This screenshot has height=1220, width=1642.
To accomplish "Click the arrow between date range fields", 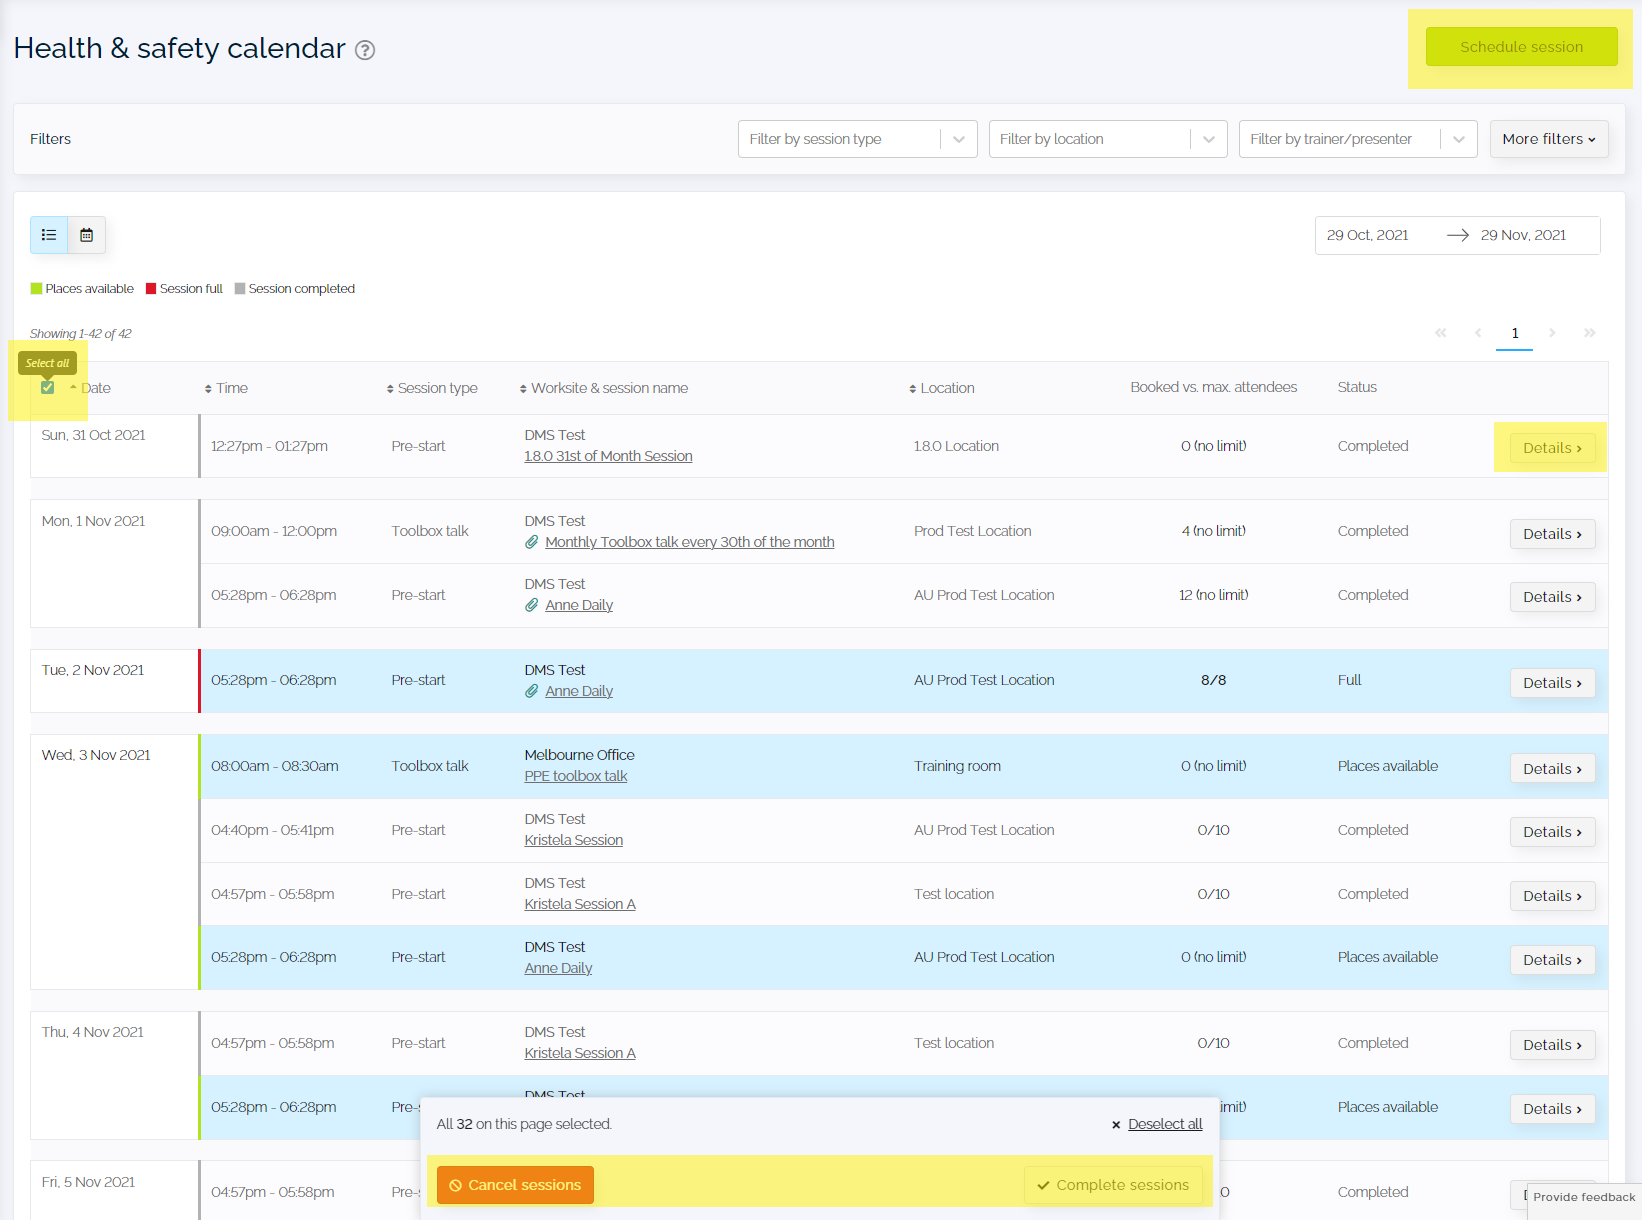I will click(x=1458, y=235).
